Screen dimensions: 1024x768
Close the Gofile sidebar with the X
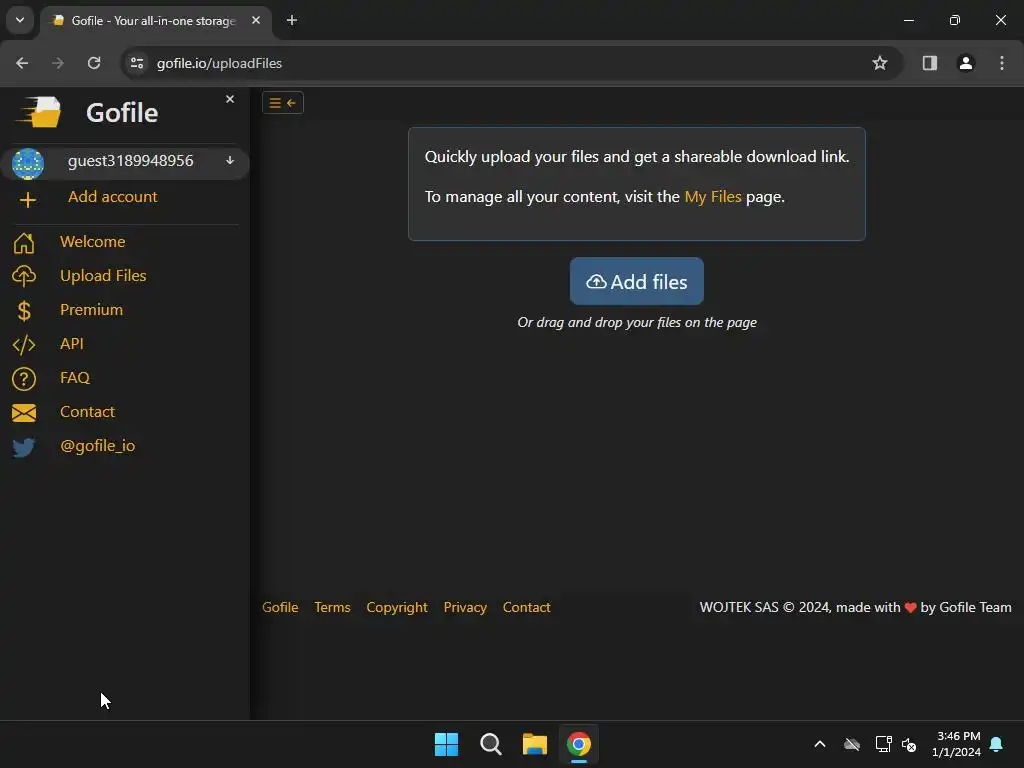(x=230, y=99)
